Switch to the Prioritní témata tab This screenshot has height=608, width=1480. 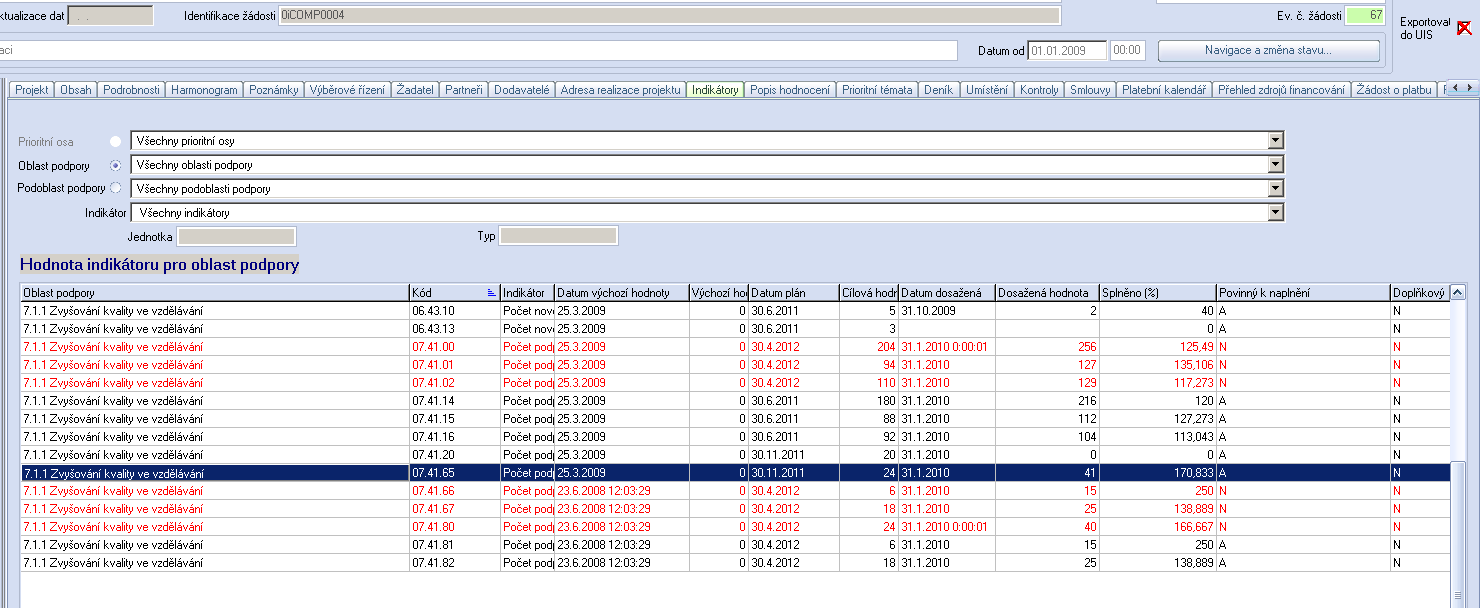point(877,90)
